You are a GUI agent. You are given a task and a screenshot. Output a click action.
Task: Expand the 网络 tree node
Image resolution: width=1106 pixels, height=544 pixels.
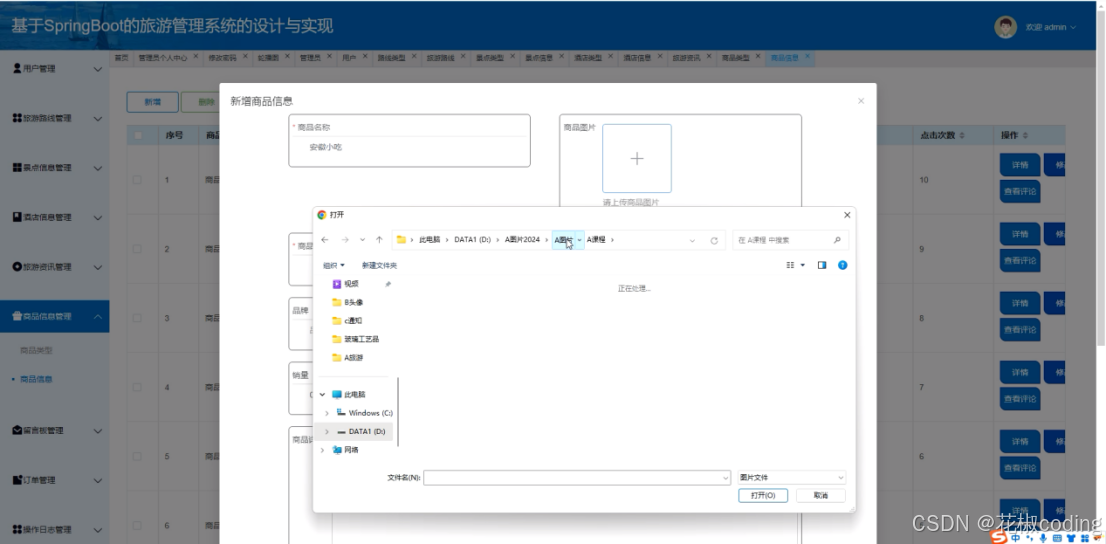(322, 449)
